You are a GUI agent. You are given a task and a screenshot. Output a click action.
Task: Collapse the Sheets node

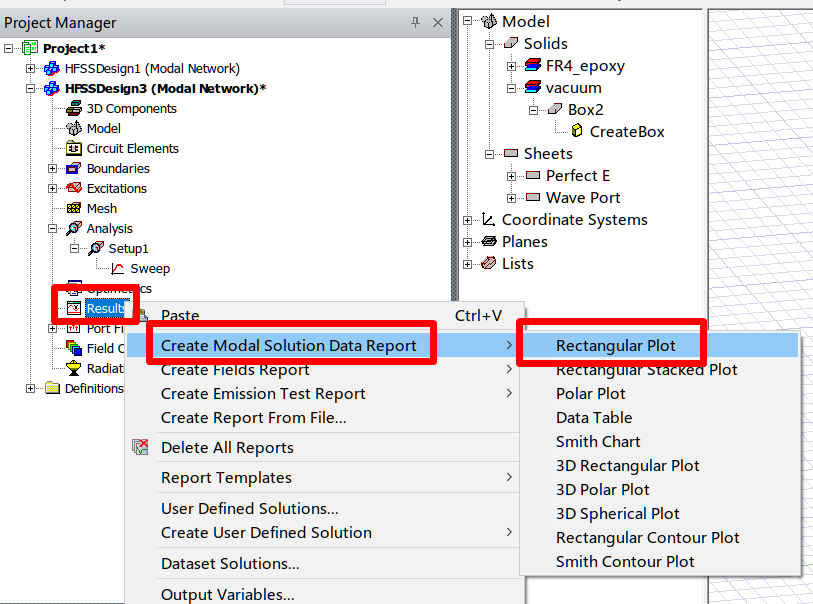(x=489, y=154)
